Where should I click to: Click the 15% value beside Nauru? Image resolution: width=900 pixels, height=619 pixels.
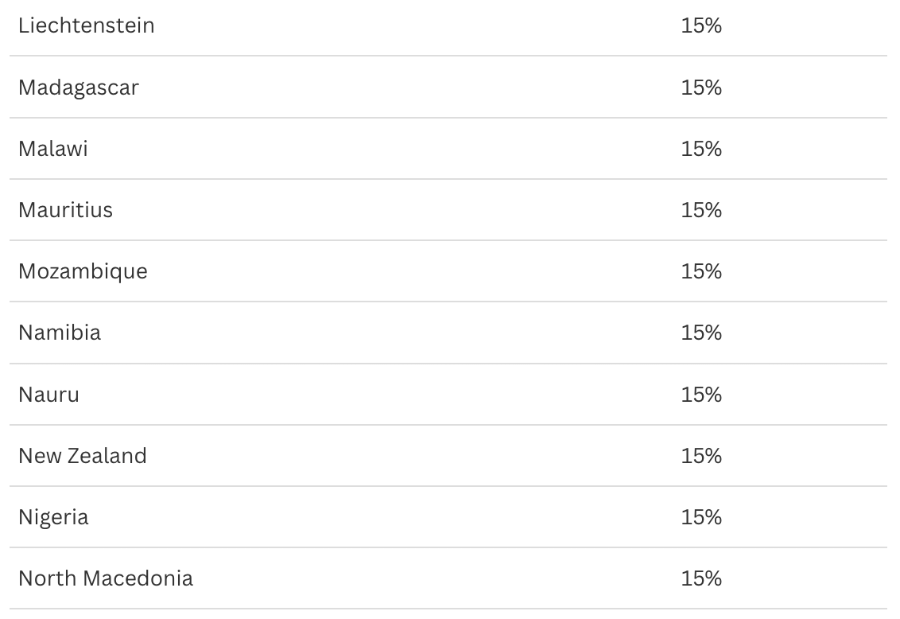pyautogui.click(x=701, y=394)
